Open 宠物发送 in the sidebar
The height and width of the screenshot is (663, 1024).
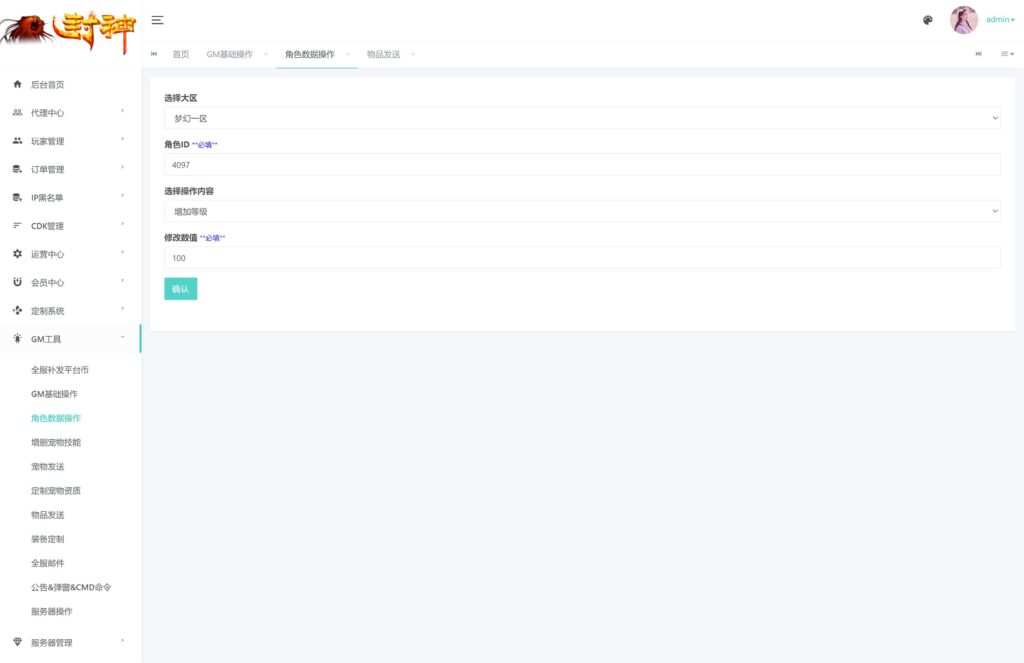pyautogui.click(x=48, y=467)
